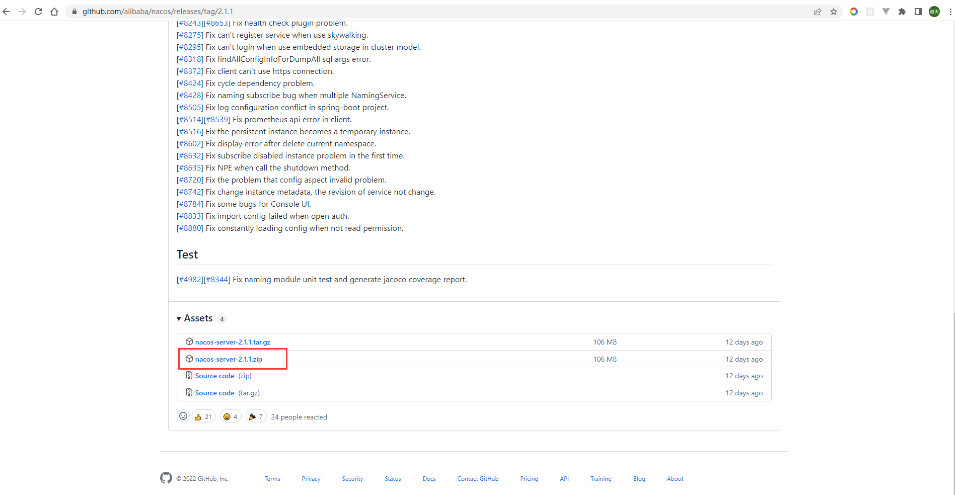Open issue #8372 about https connection

point(190,71)
